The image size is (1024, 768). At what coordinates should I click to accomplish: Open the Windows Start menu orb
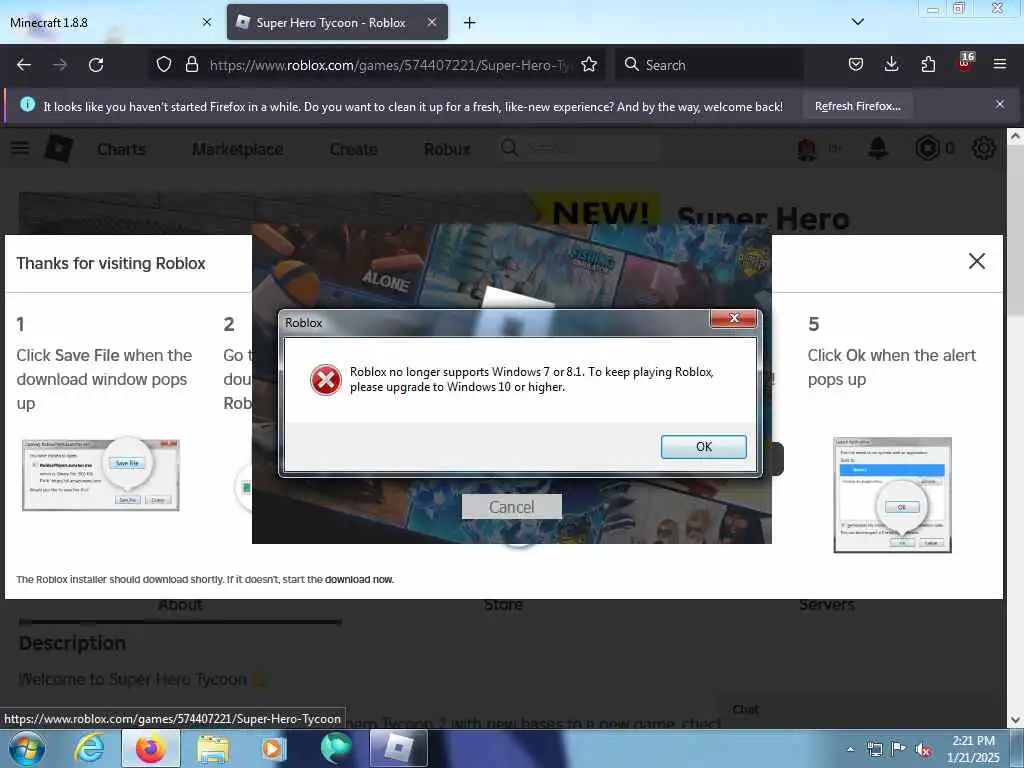(x=27, y=749)
